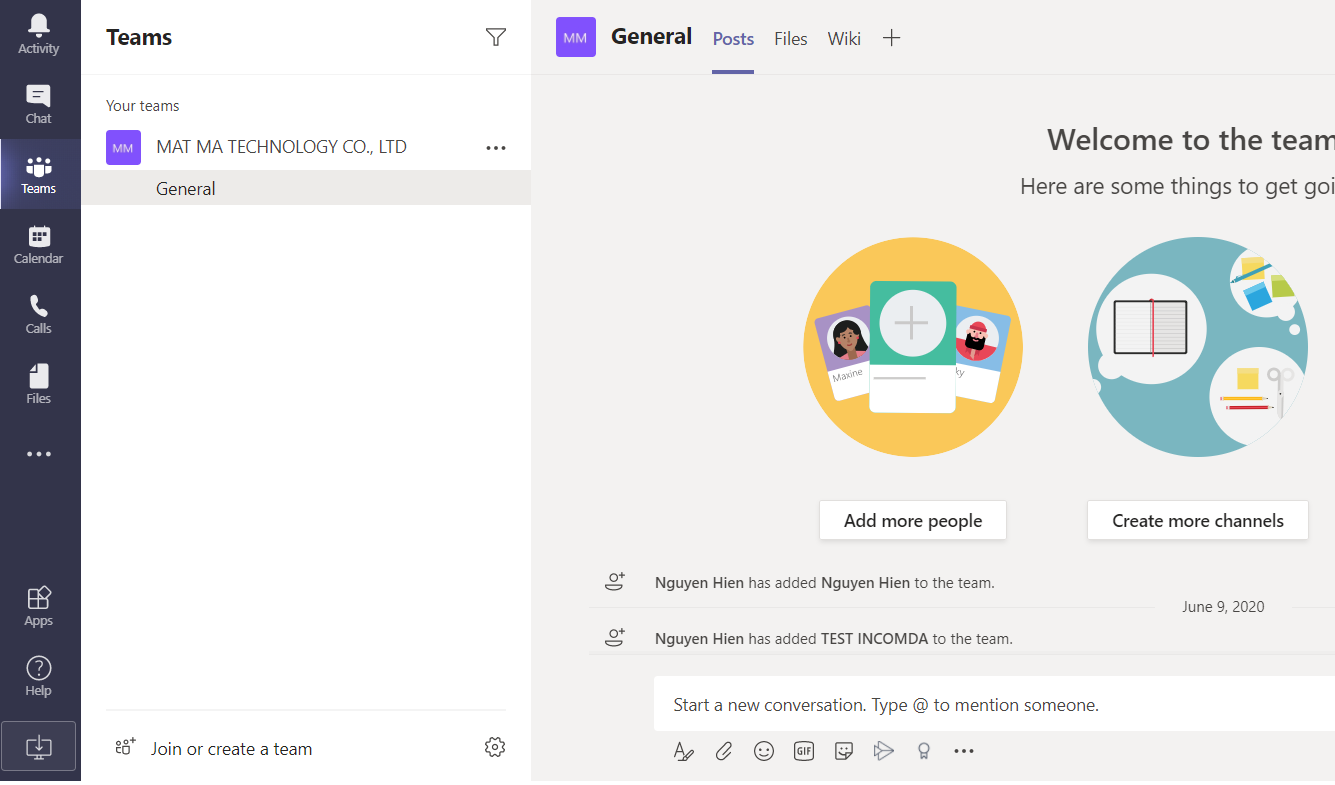Attach a file with paperclip icon
The height and width of the screenshot is (785, 1335).
pyautogui.click(x=724, y=751)
